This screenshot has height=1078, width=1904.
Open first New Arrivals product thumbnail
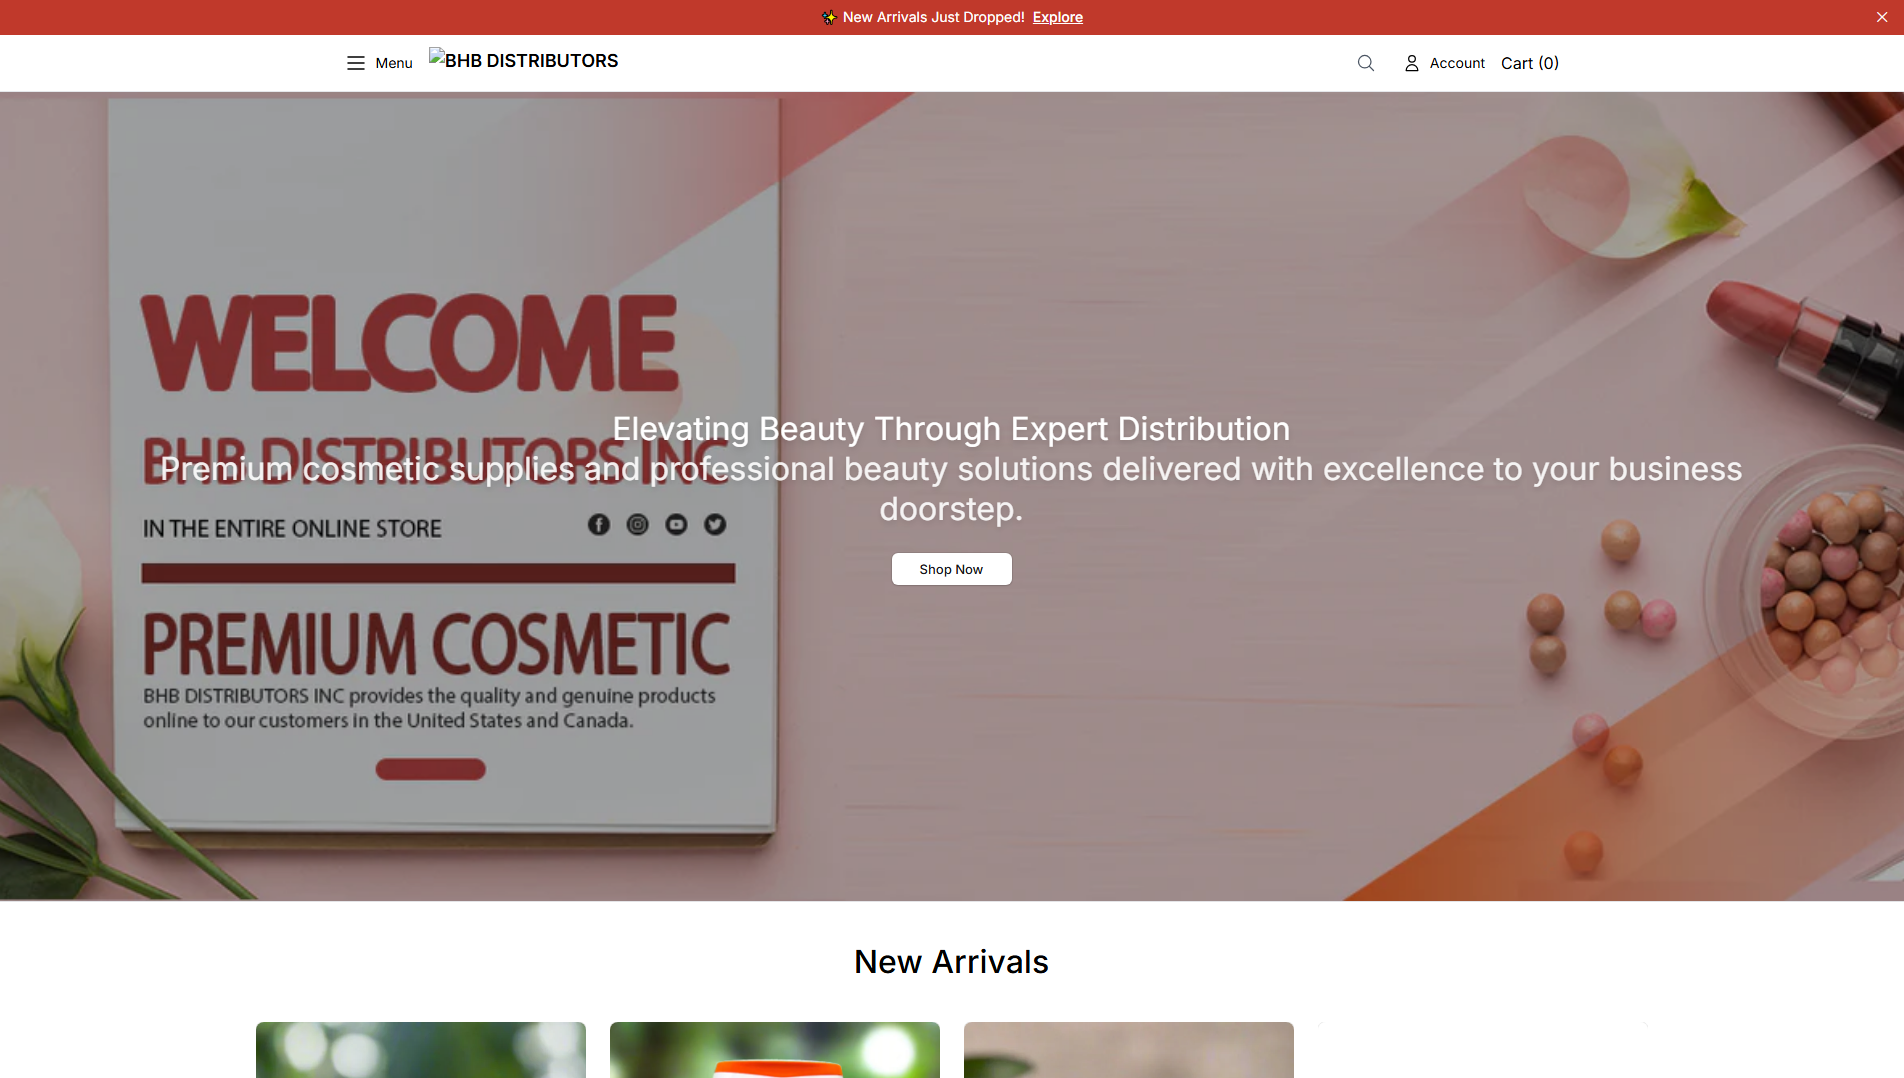point(421,1050)
